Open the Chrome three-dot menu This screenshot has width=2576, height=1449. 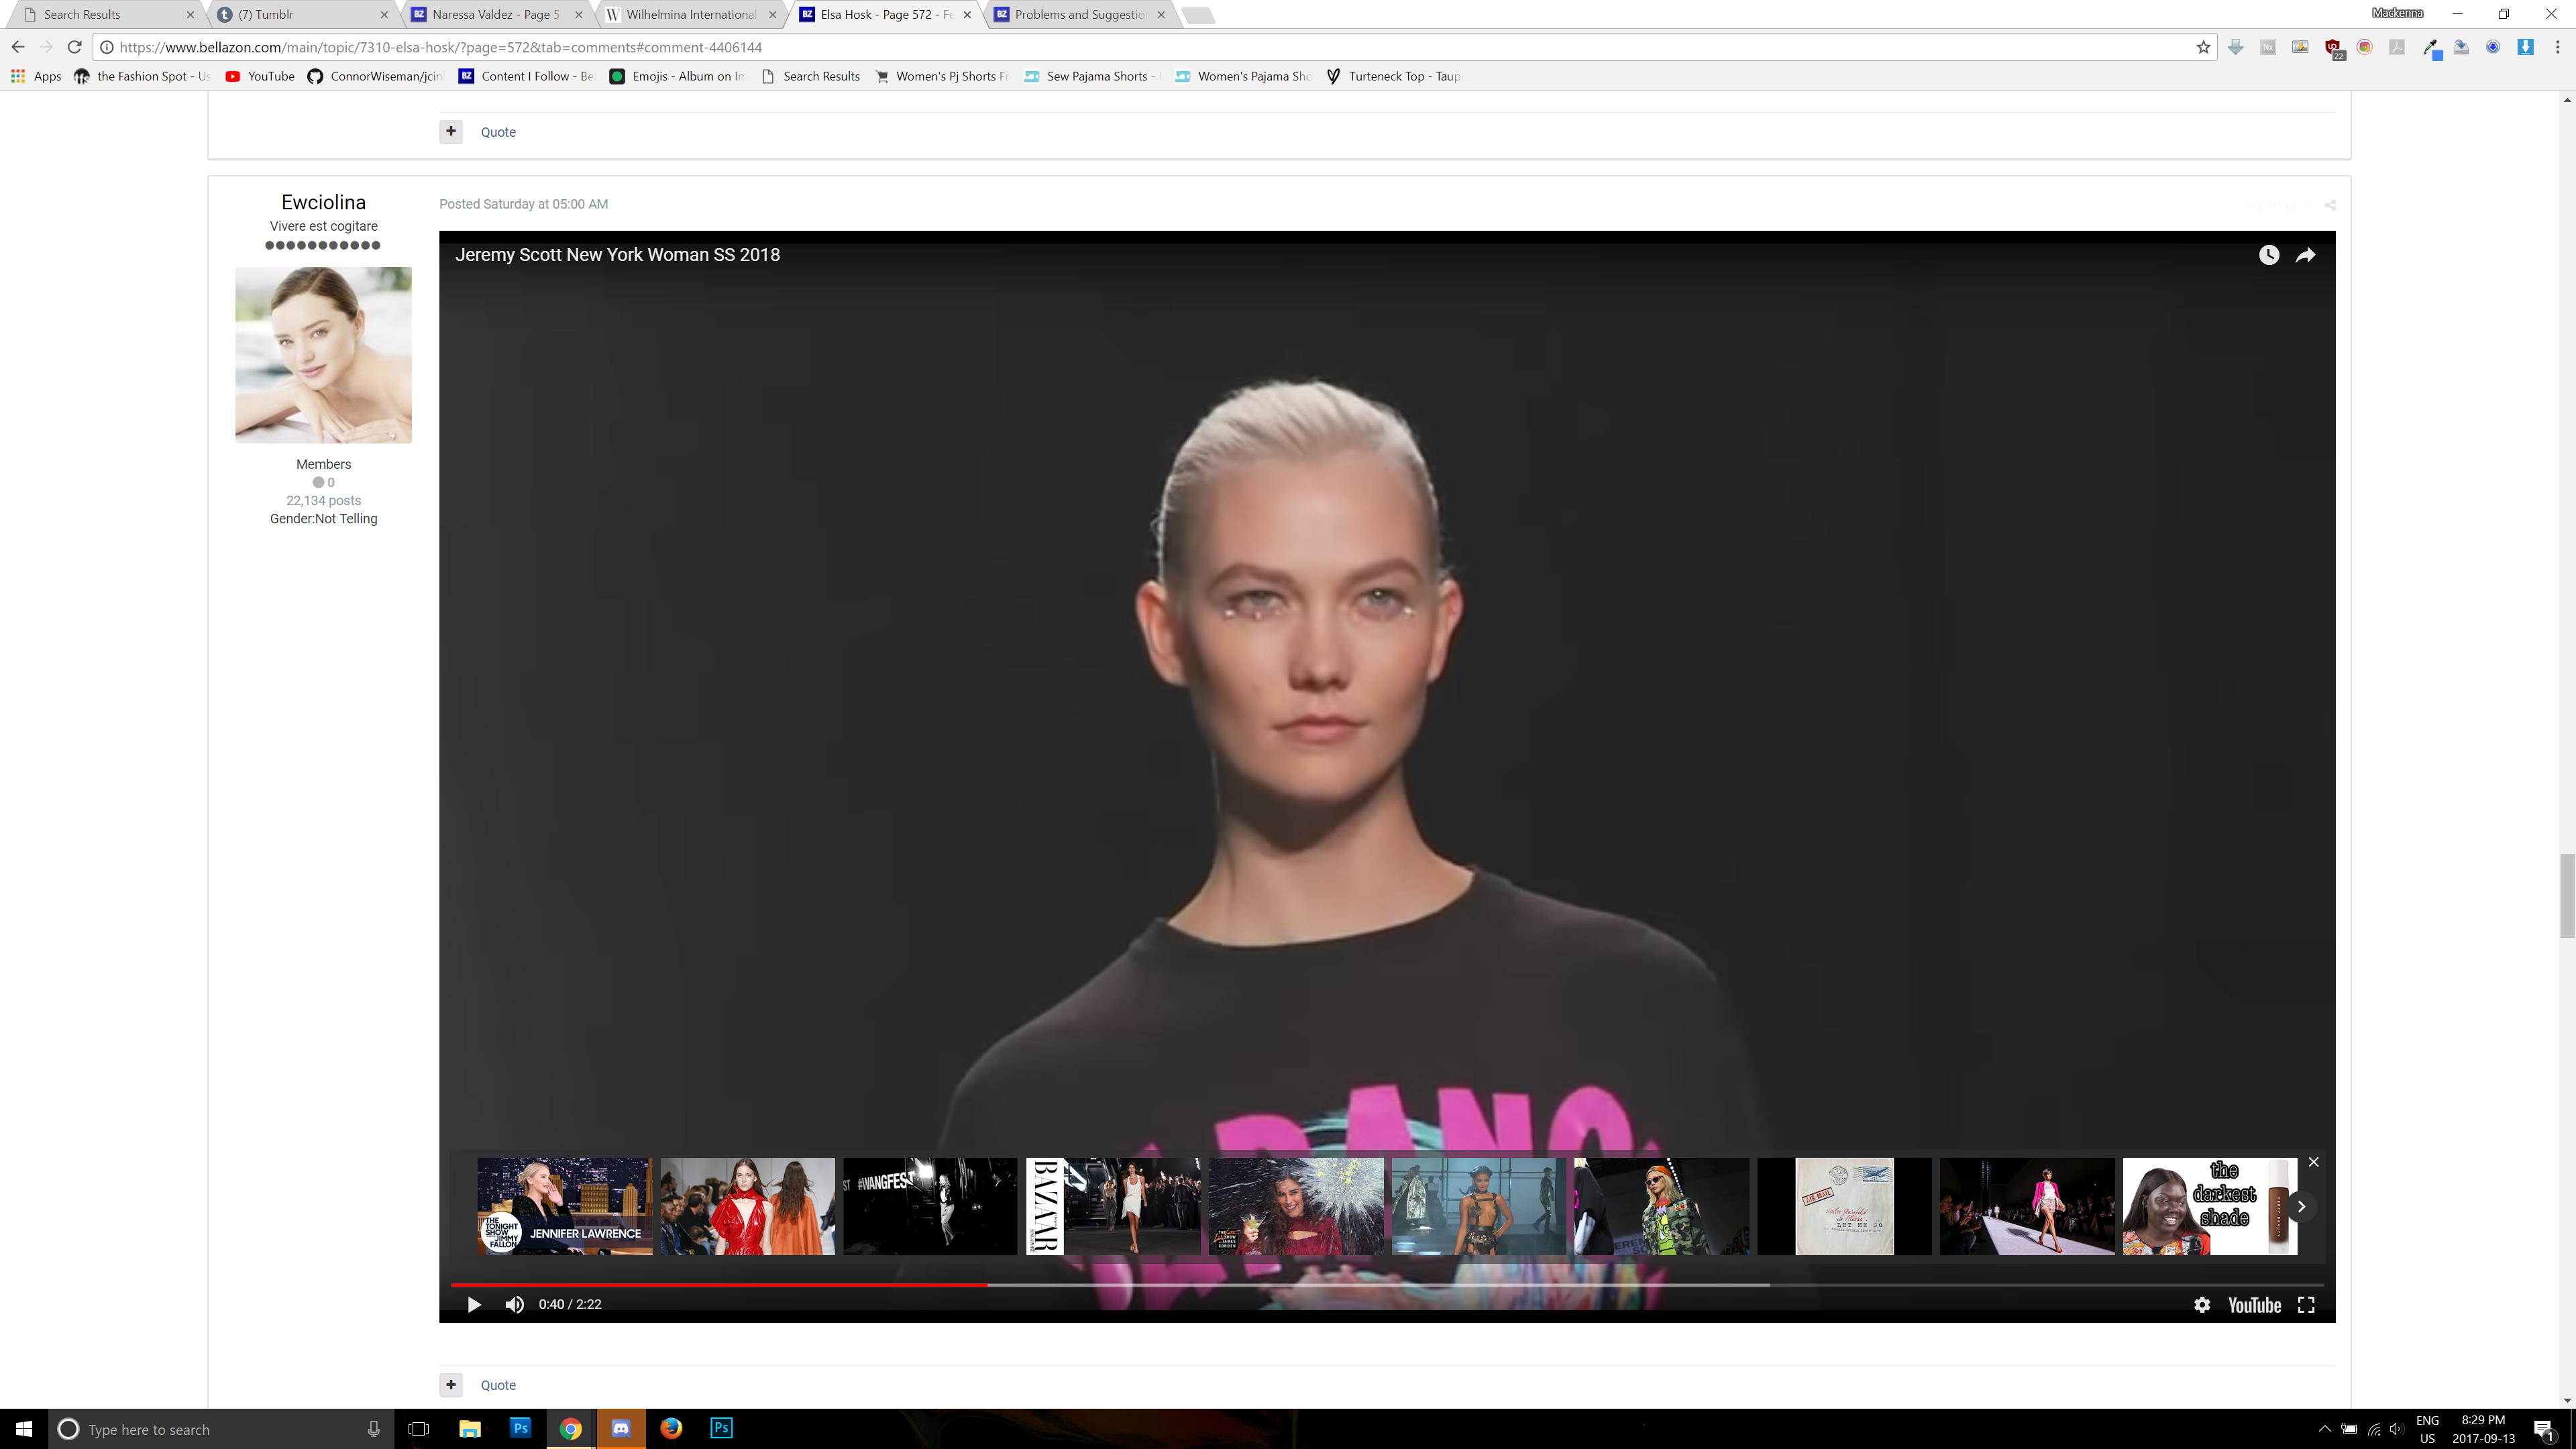coord(2557,47)
